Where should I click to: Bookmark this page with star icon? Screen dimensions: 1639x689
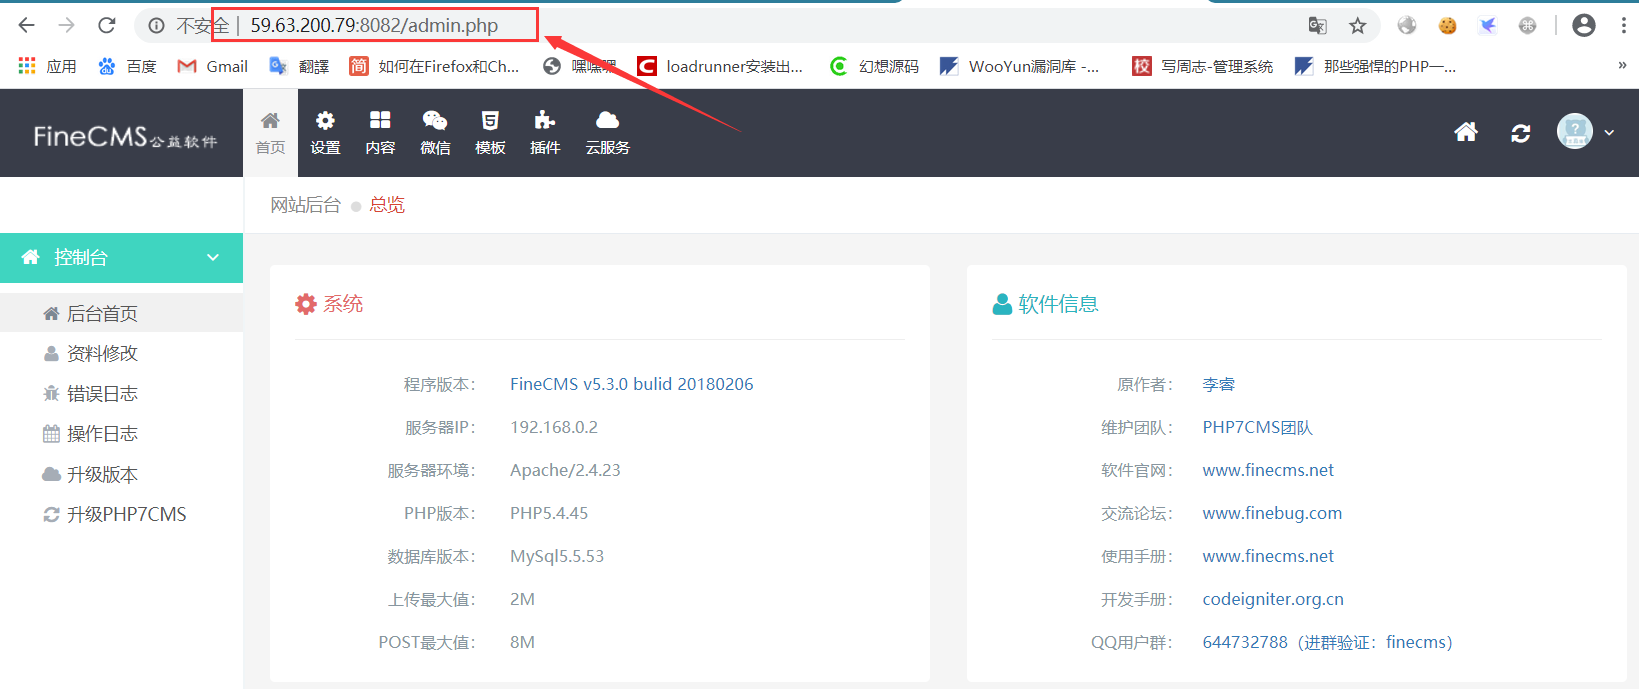(x=1357, y=26)
